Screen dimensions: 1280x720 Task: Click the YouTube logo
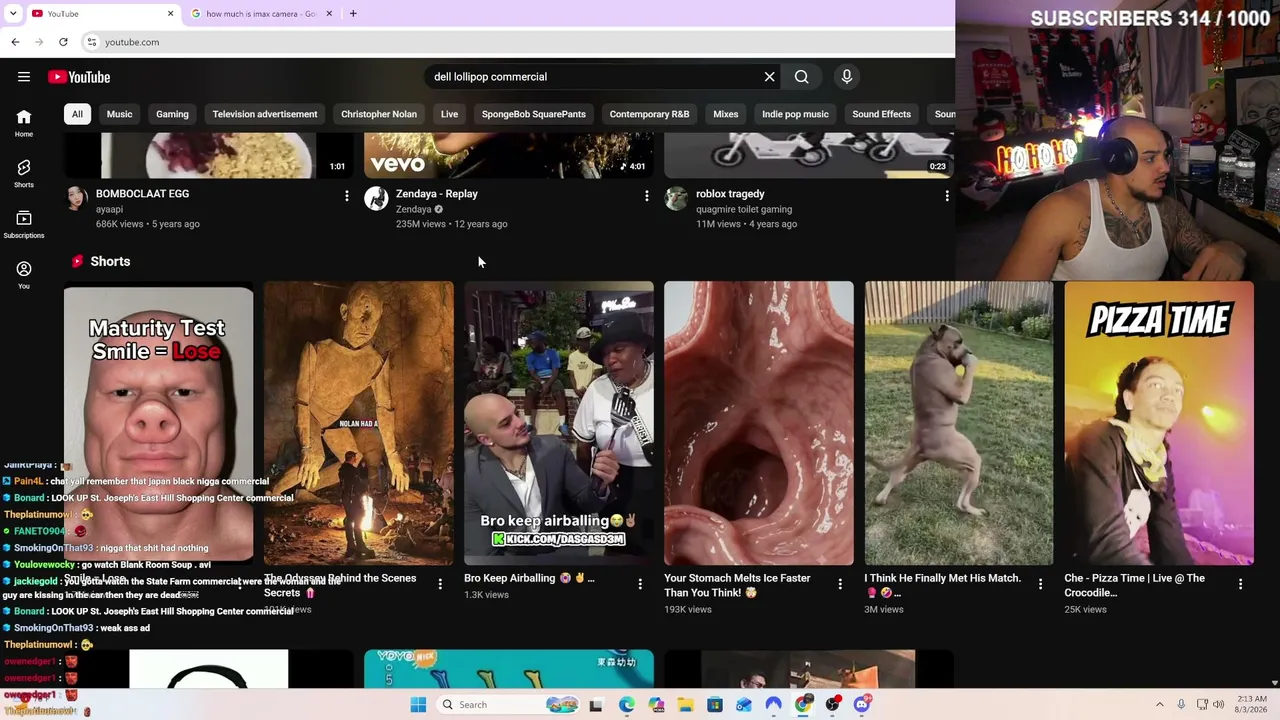coord(79,77)
